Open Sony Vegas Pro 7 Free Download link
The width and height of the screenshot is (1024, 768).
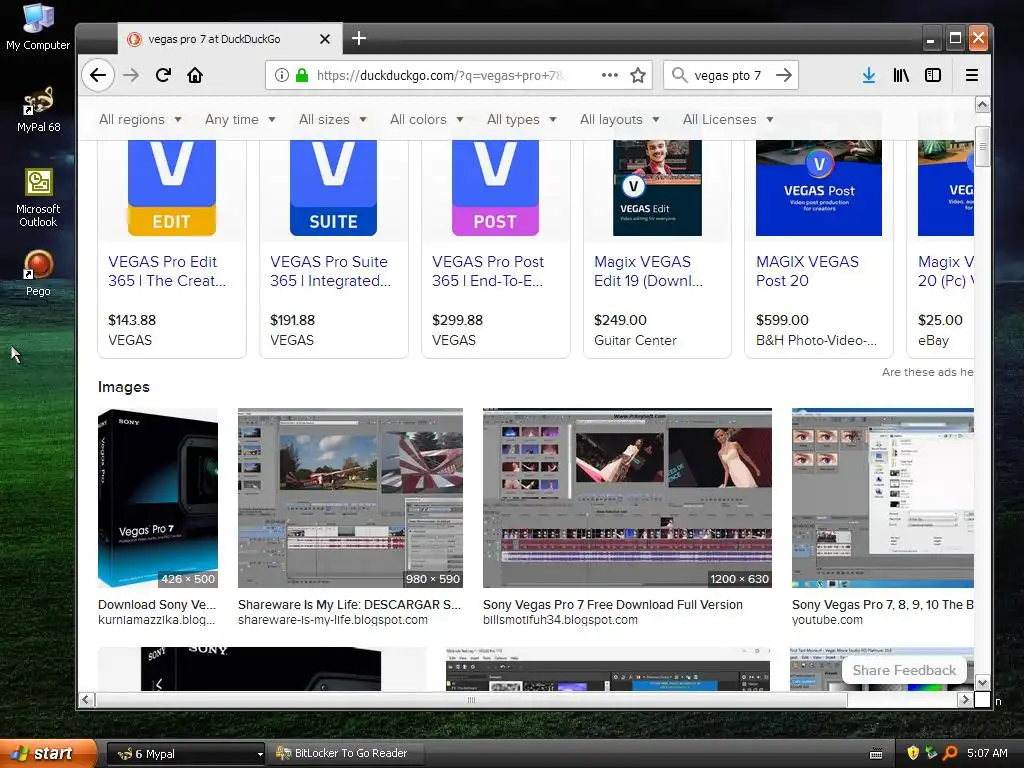click(x=613, y=605)
